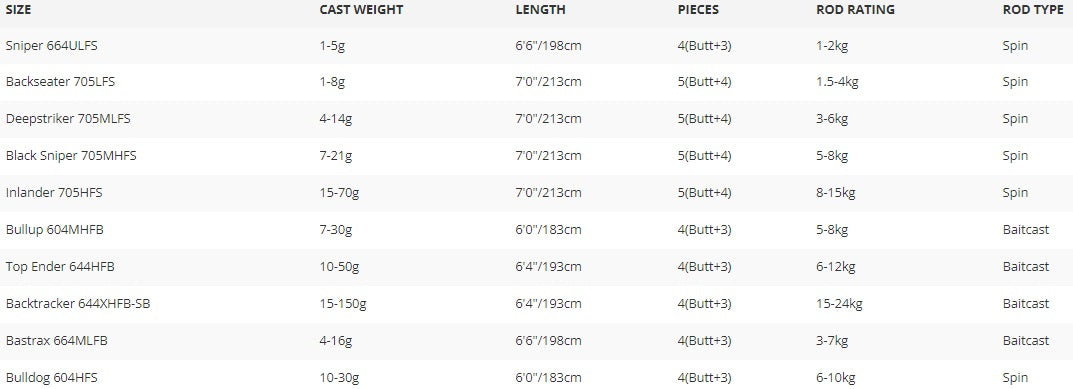
Task: Click the Bullup 604MHFB model name
Action: pyautogui.click(x=55, y=230)
